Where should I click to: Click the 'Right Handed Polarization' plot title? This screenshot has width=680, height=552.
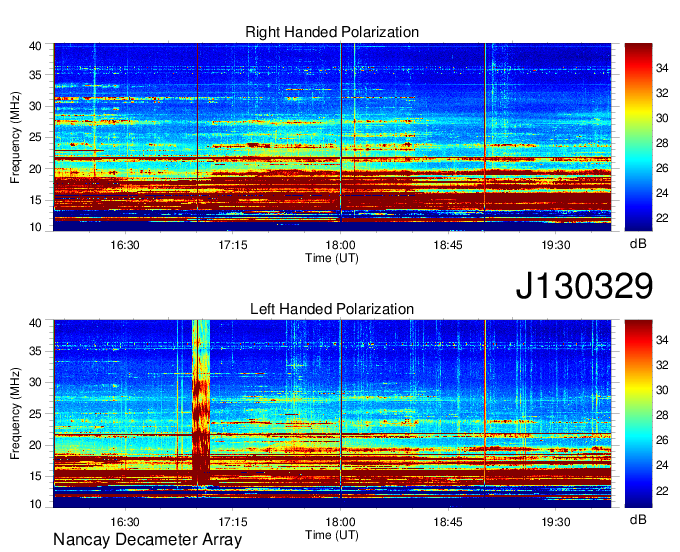pos(332,32)
